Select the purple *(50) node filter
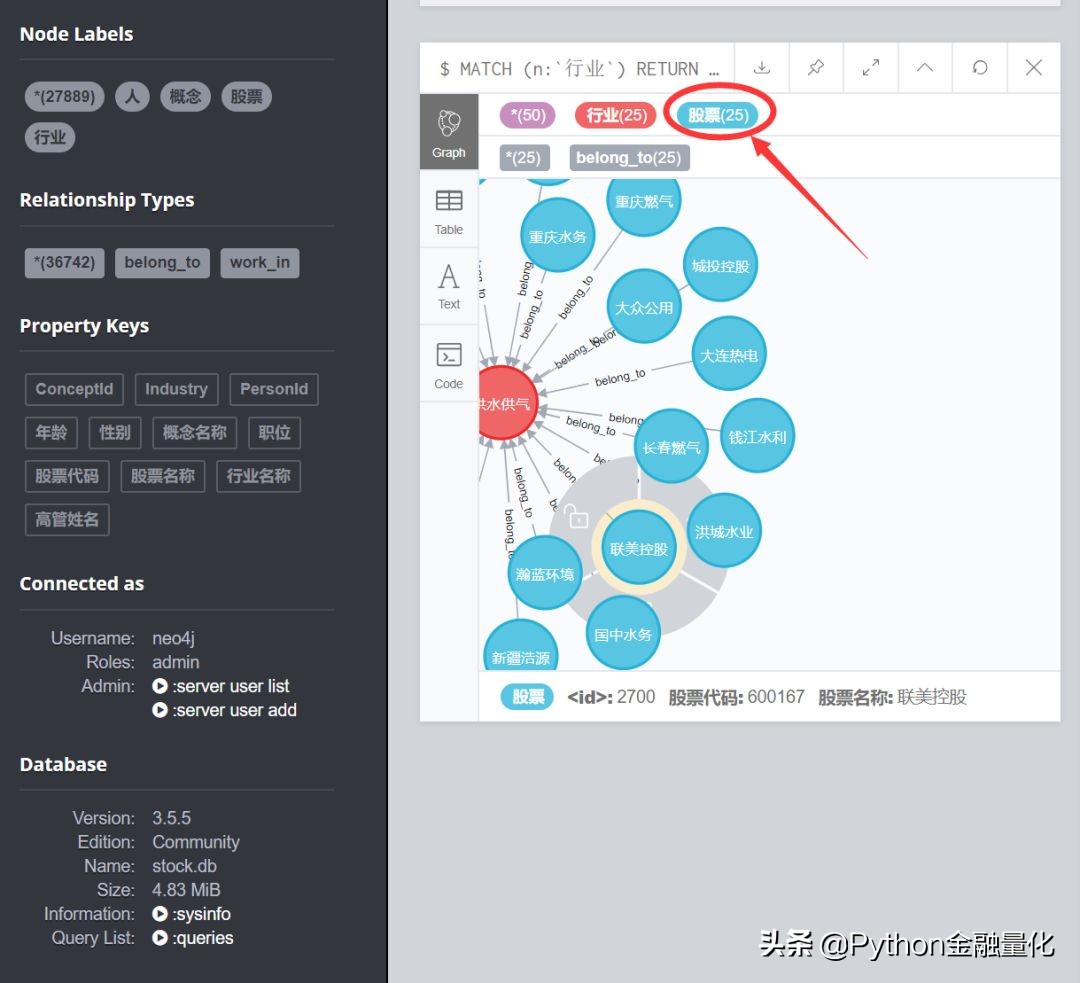The image size is (1080, 983). coord(527,115)
